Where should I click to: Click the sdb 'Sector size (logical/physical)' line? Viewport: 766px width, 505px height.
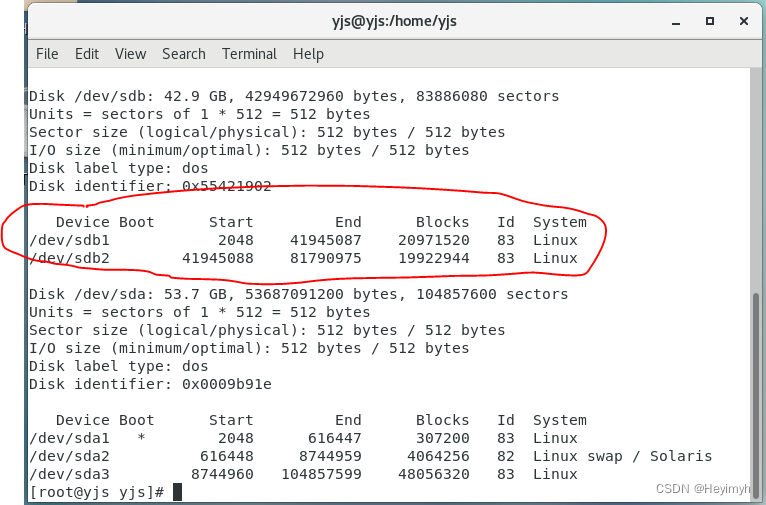267,132
